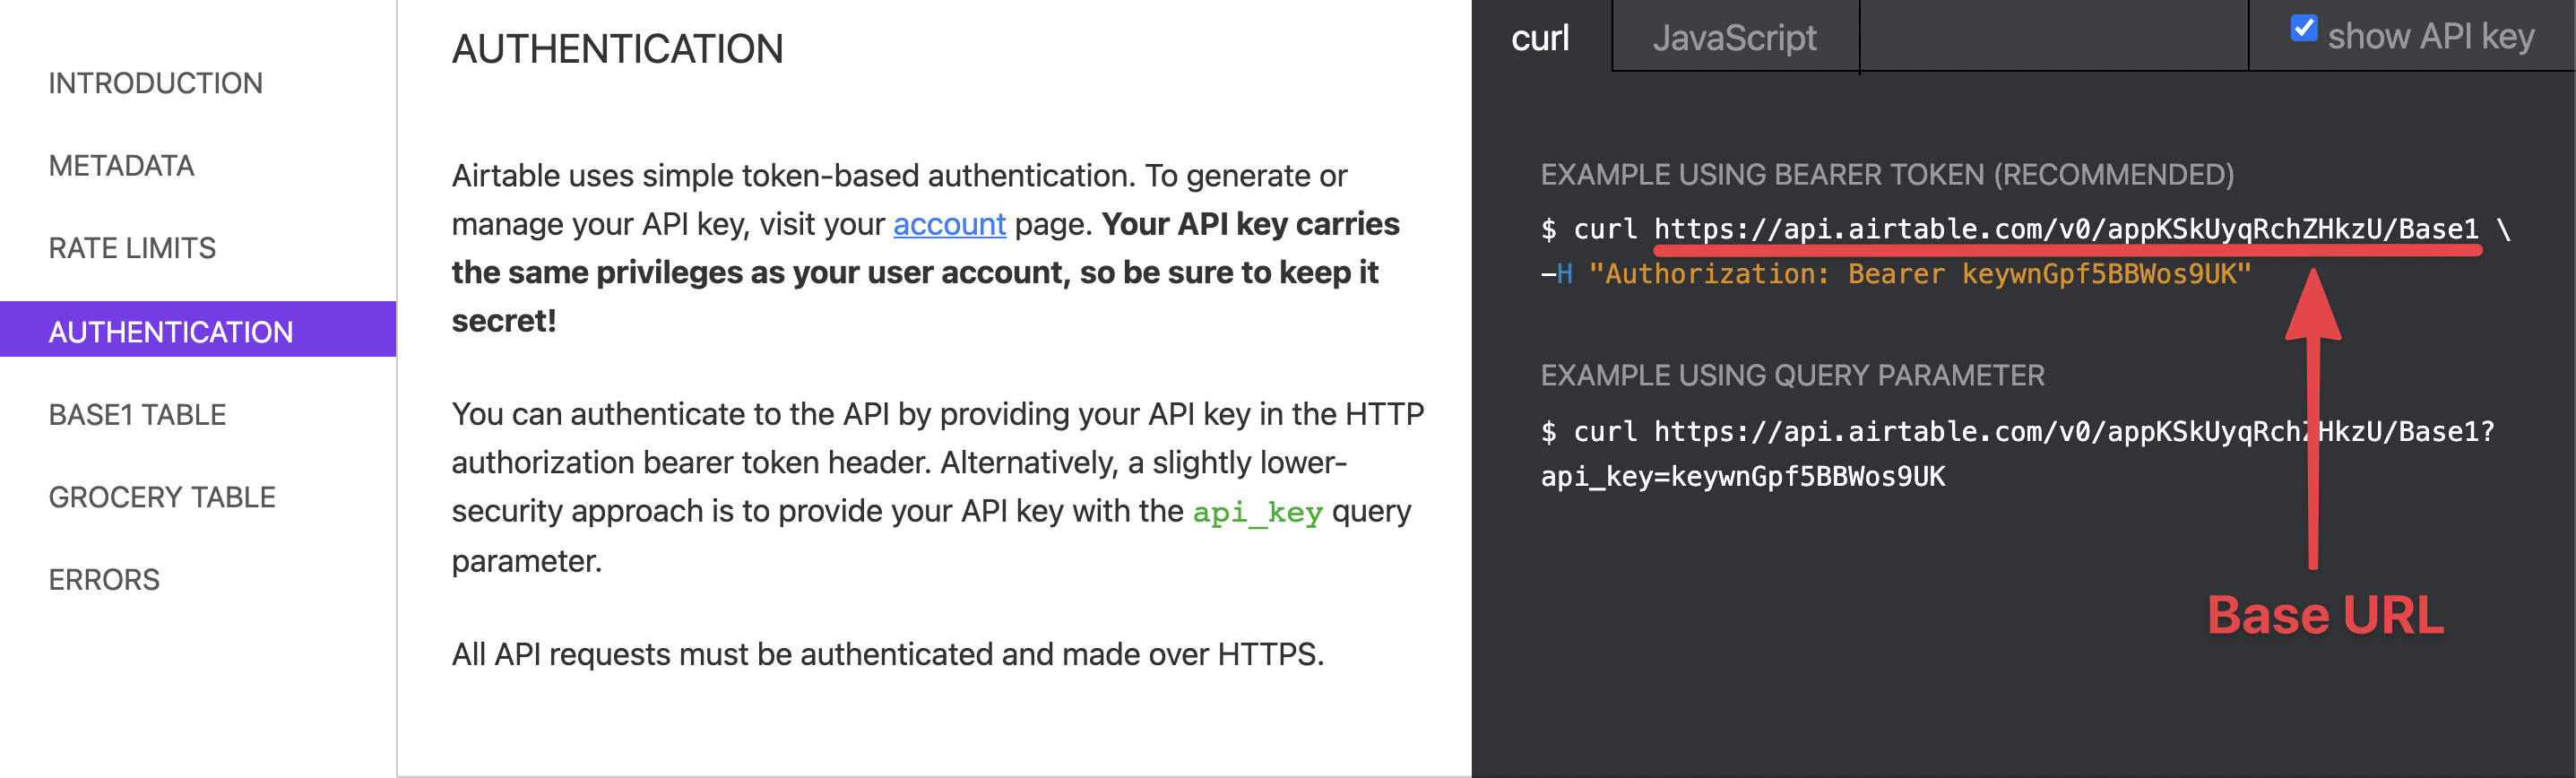This screenshot has height=778, width=2576.
Task: Click the api_key=keywnGpf5BBWos9UK text
Action: tap(1743, 477)
